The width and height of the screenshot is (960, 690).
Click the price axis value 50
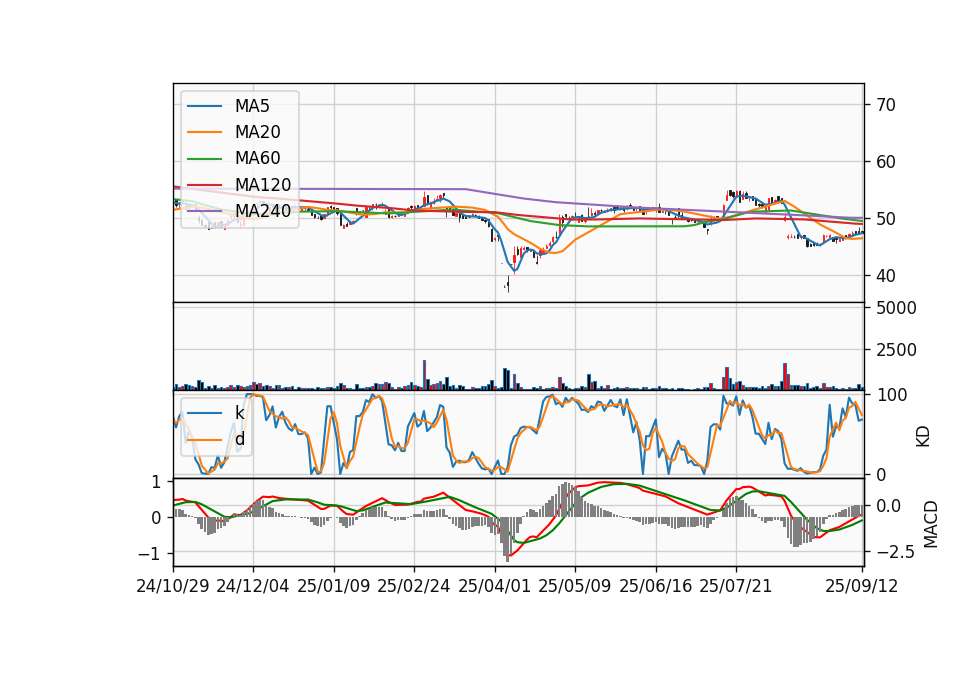(885, 219)
